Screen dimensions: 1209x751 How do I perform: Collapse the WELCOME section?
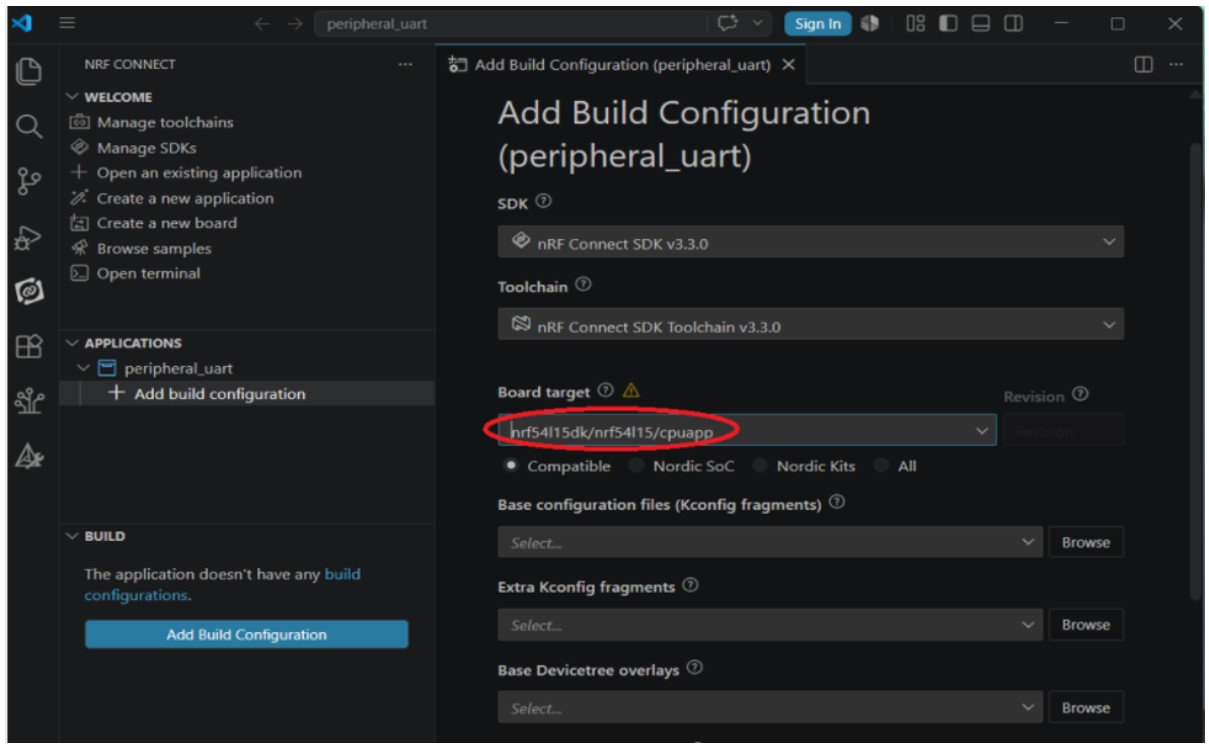[x=71, y=97]
